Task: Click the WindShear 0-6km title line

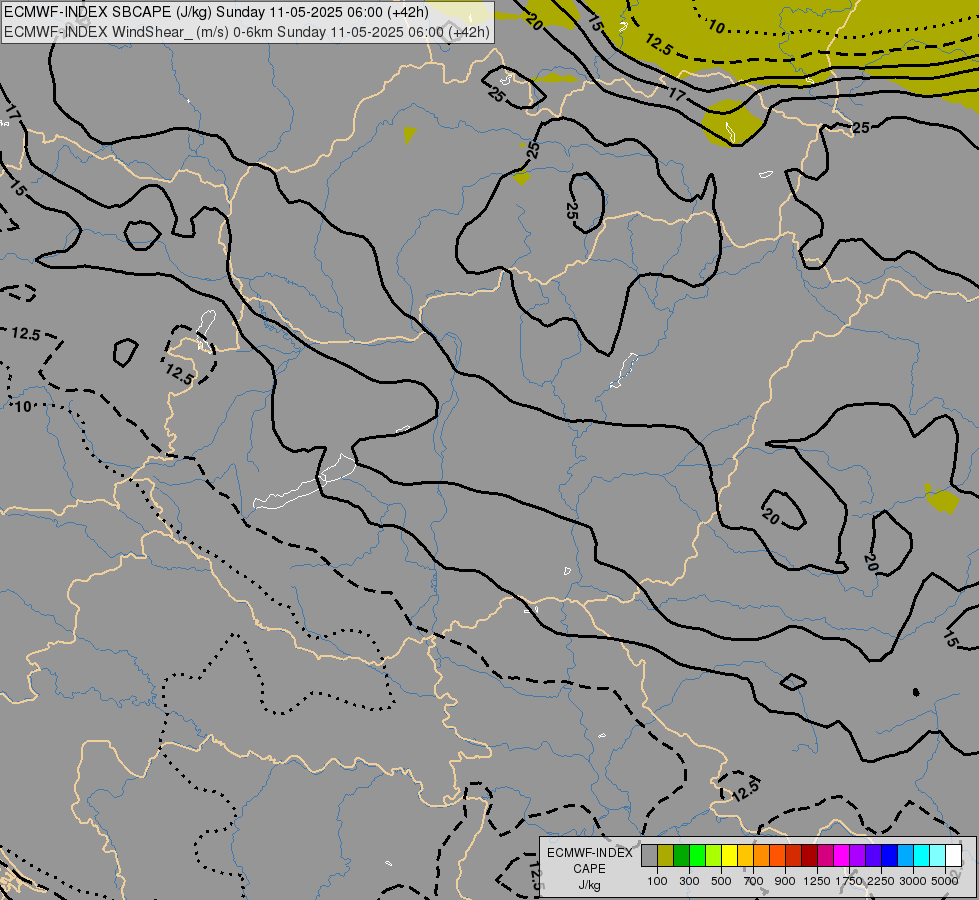Action: pyautogui.click(x=247, y=32)
